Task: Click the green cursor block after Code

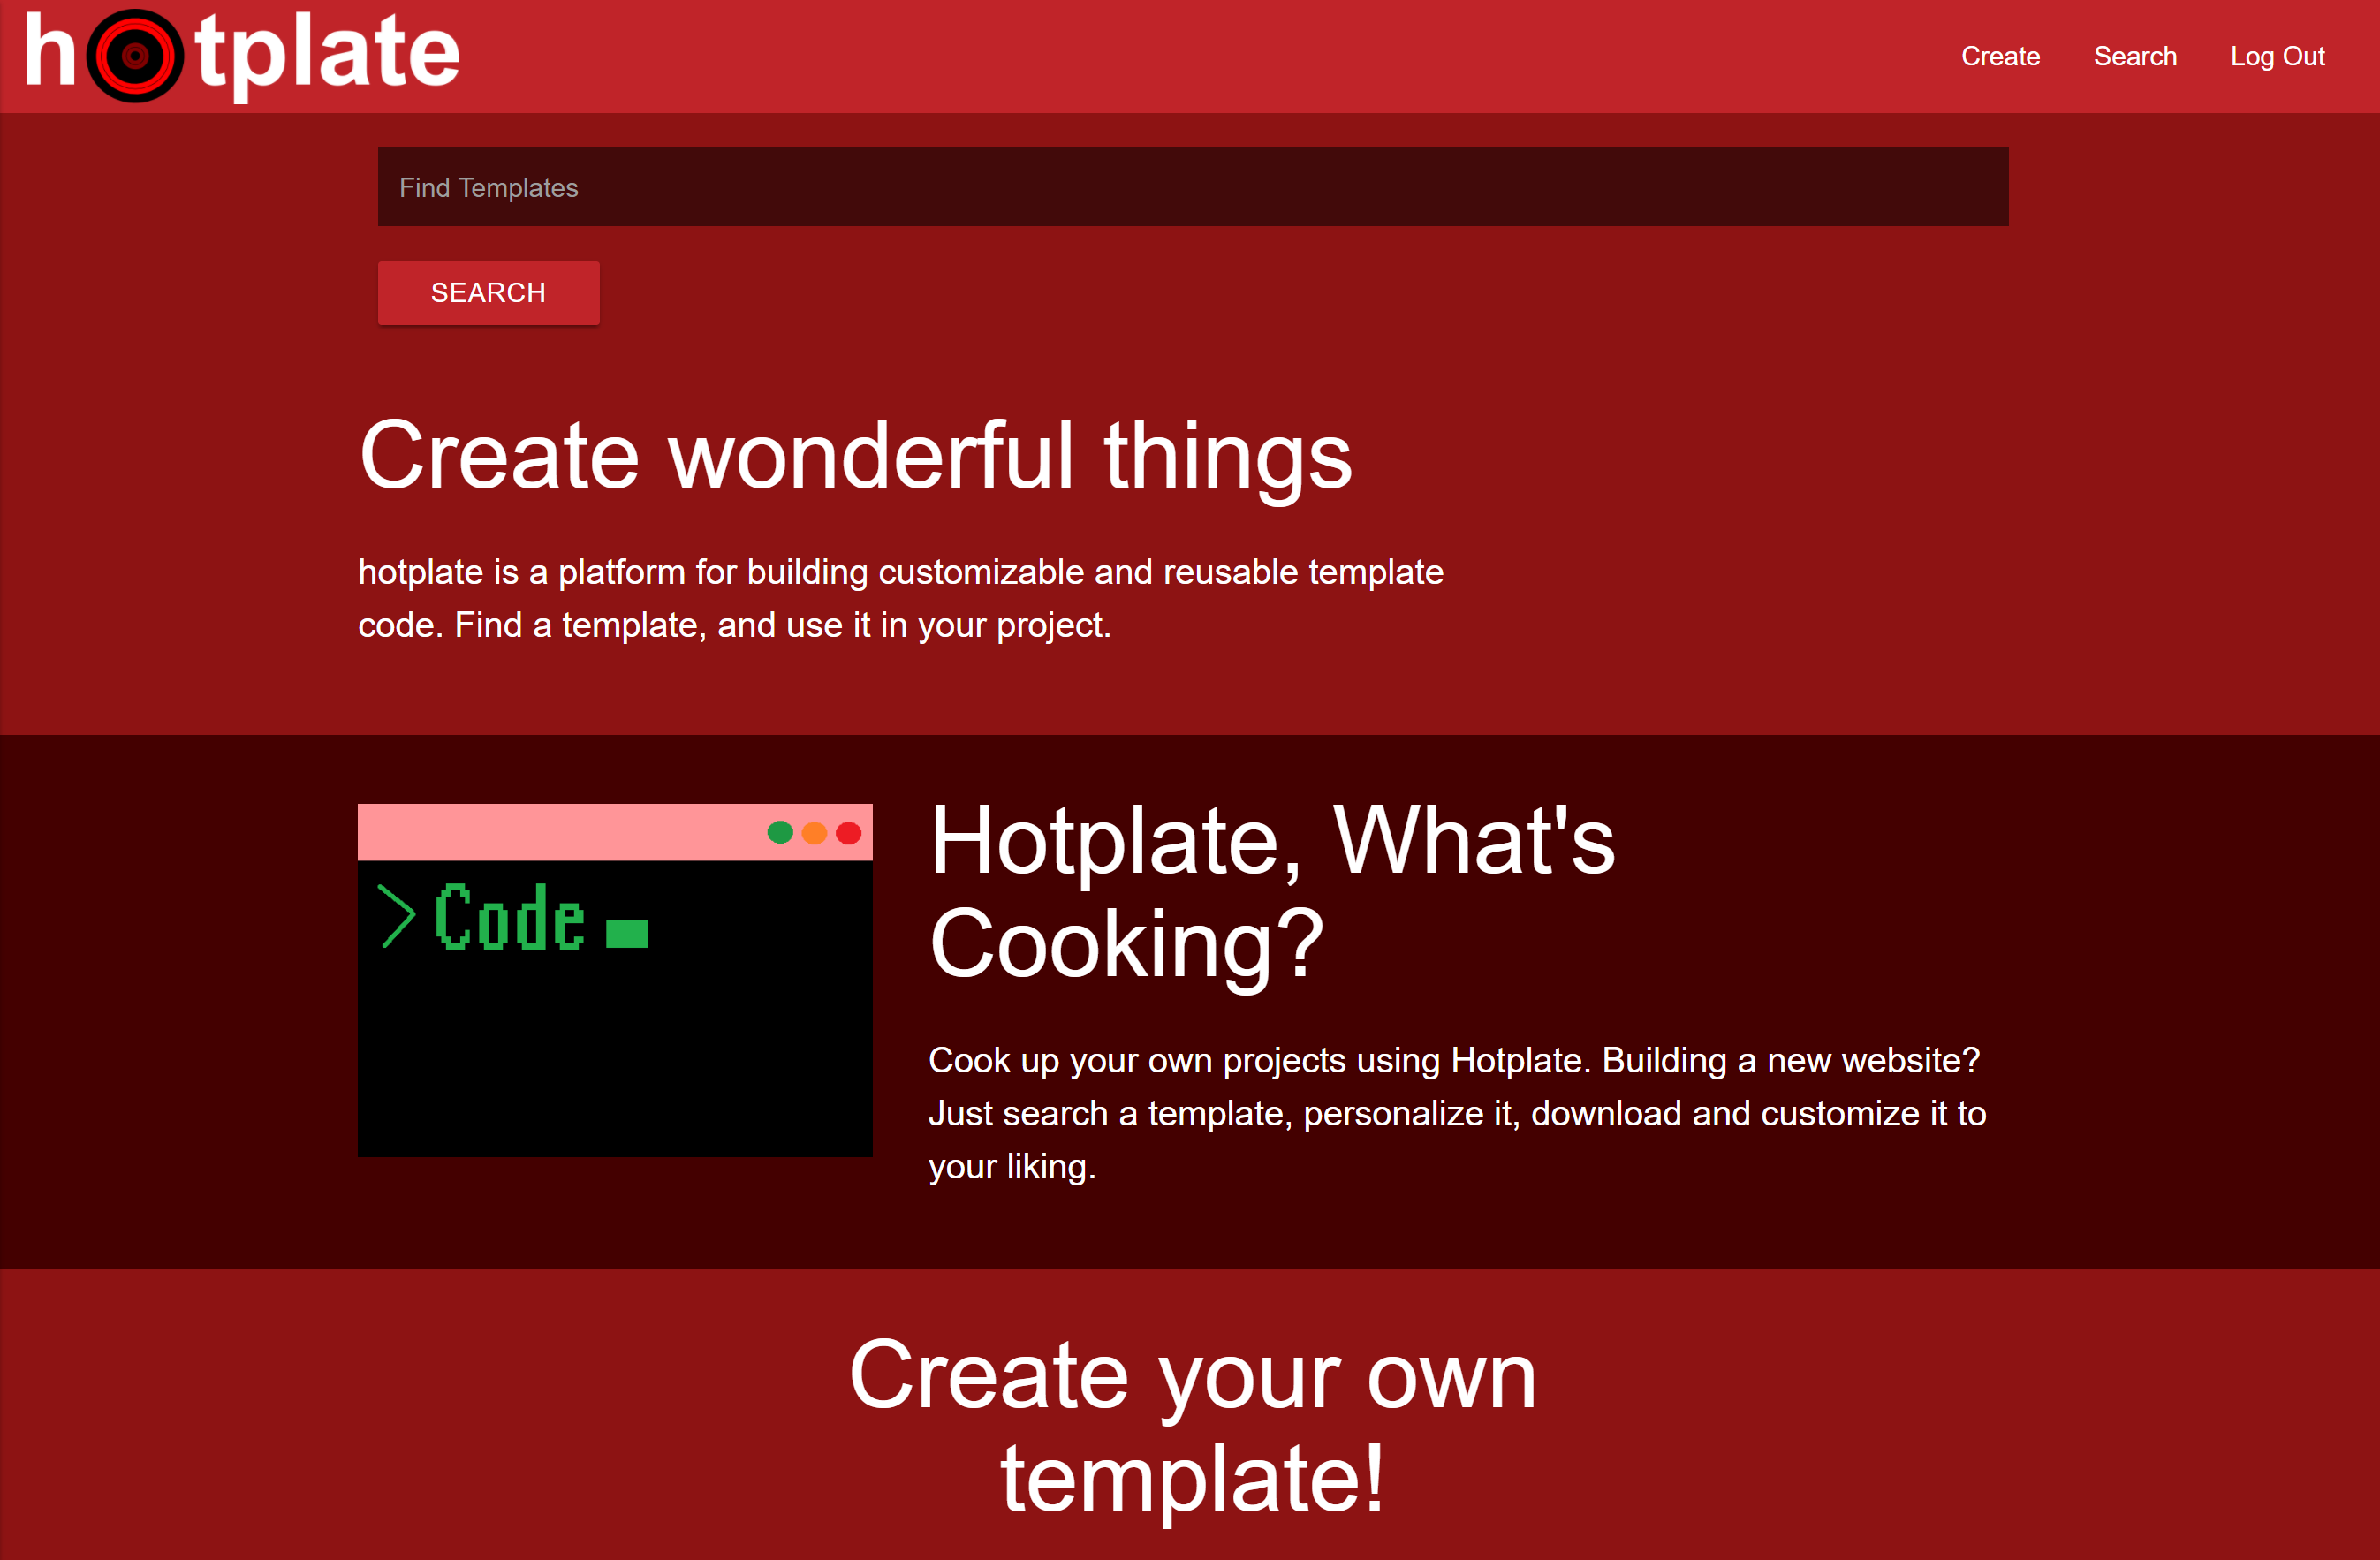Action: click(627, 933)
